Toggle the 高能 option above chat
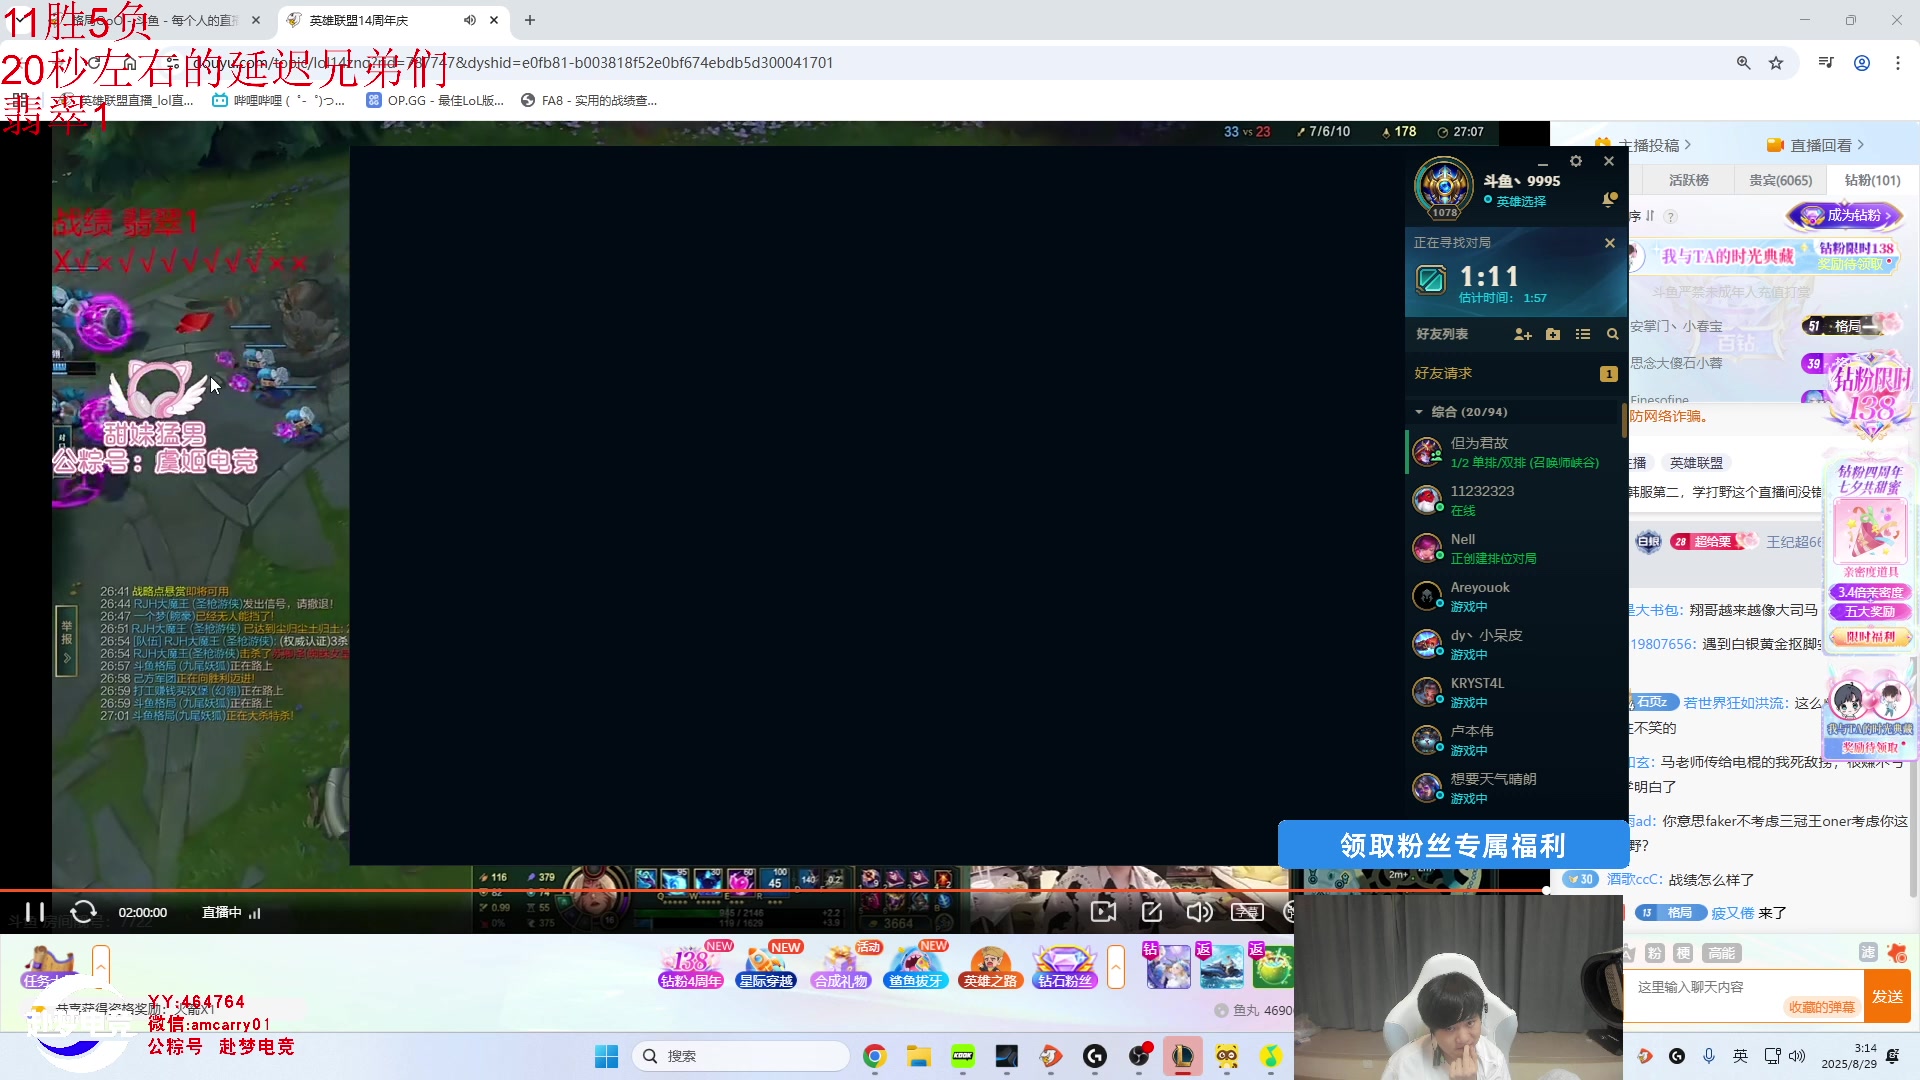The image size is (1920, 1080). [1721, 953]
